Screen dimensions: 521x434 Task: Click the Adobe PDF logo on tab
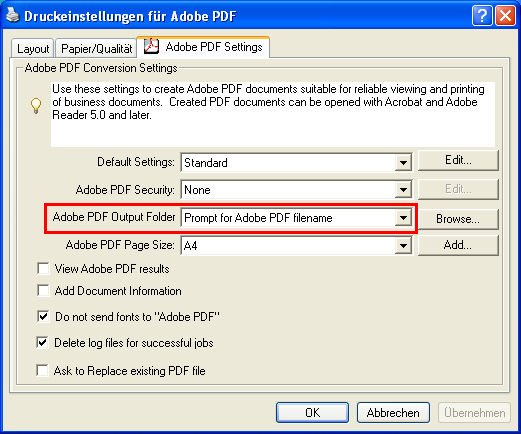point(151,46)
